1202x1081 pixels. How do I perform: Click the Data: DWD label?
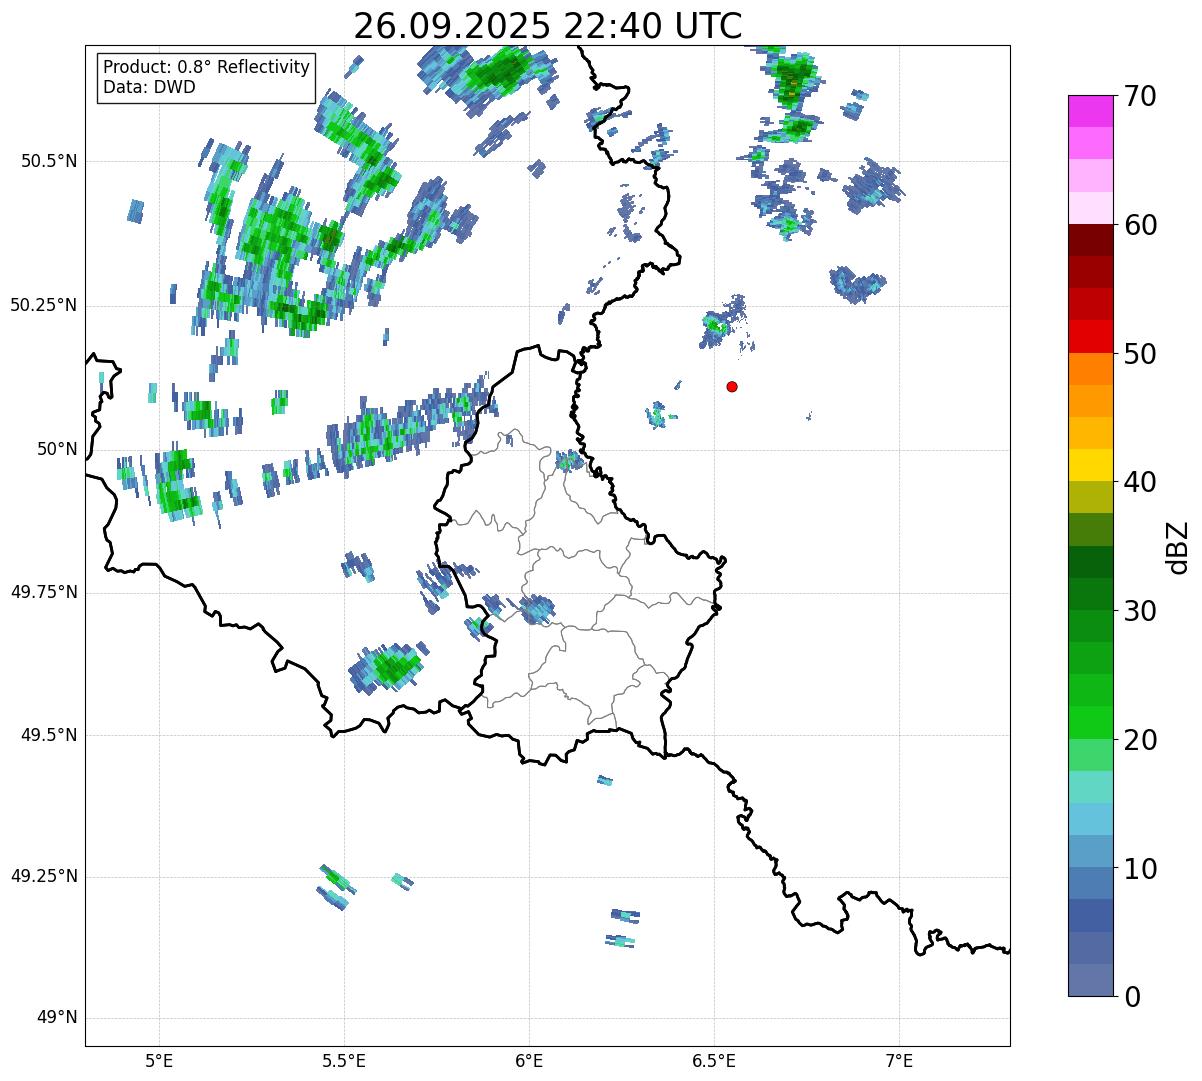click(149, 87)
